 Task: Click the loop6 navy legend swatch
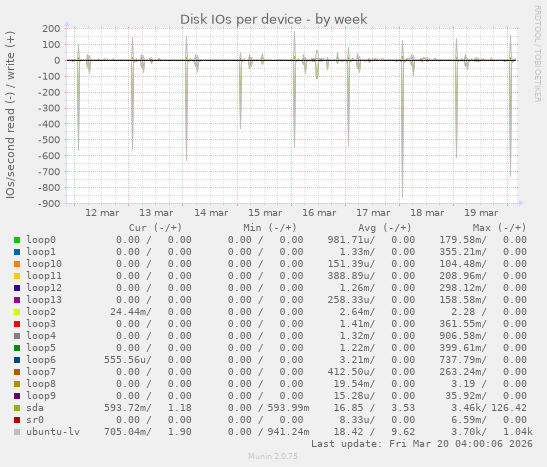coord(17,360)
